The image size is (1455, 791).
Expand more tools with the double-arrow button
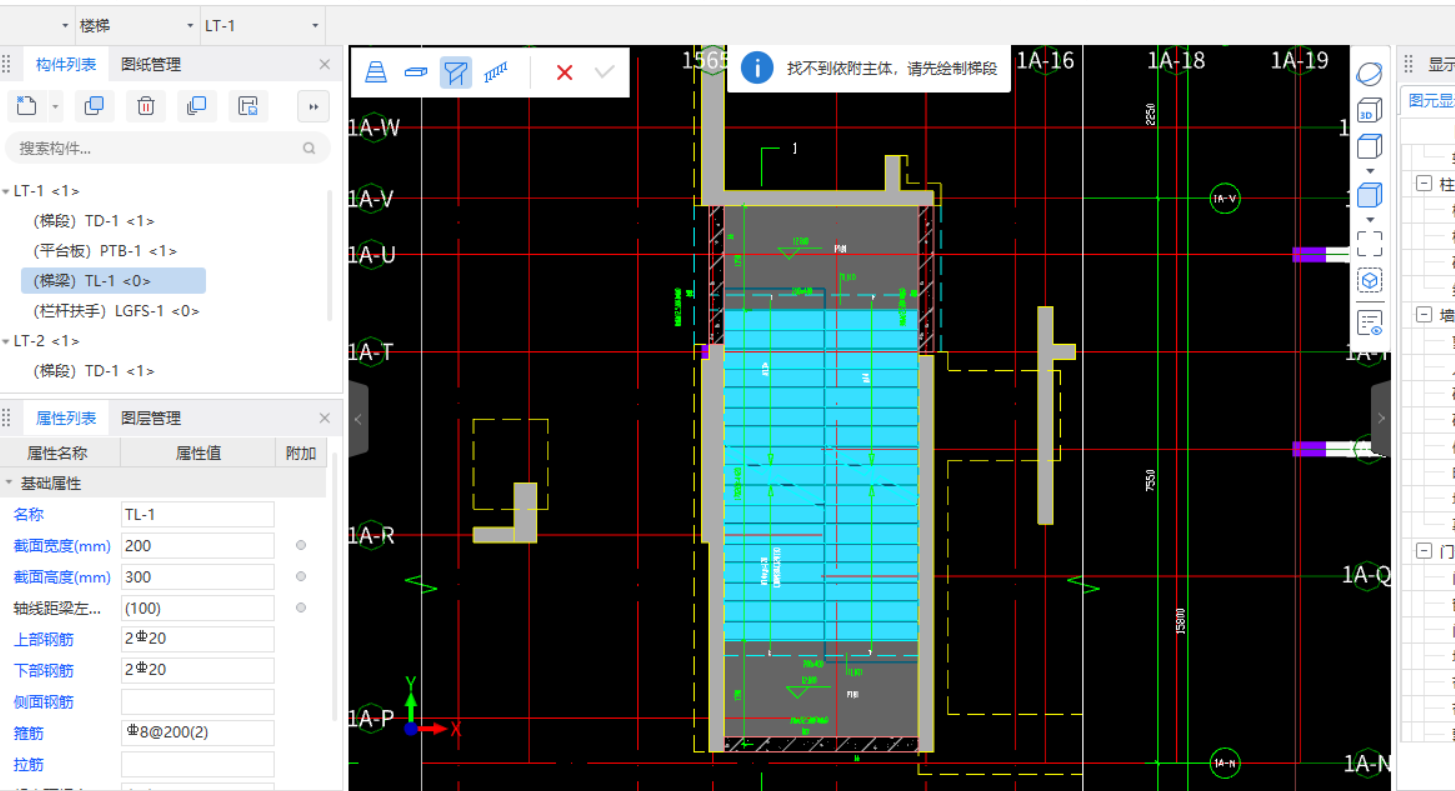[313, 106]
